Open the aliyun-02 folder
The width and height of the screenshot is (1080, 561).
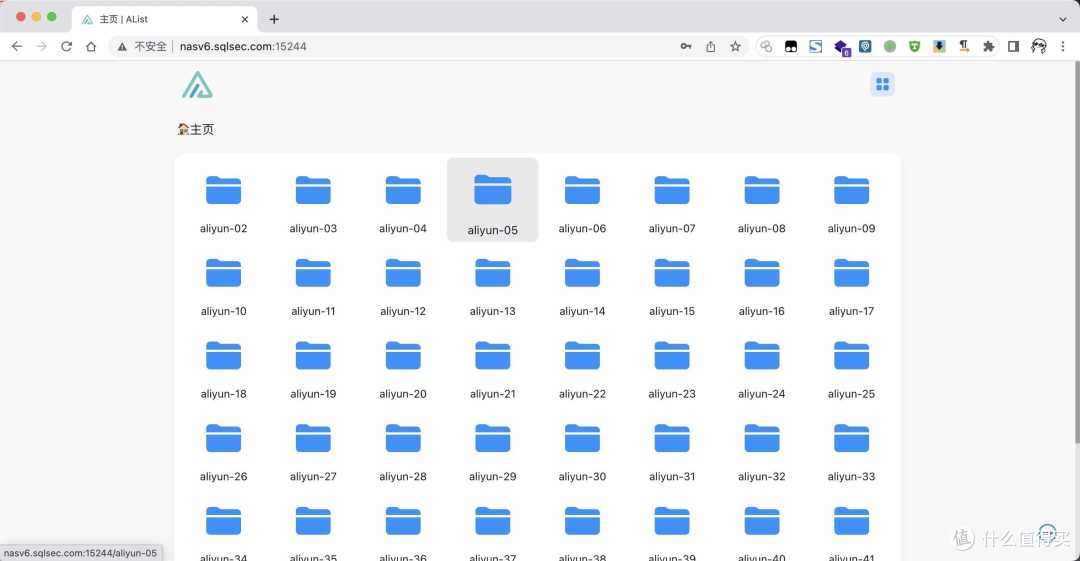click(x=223, y=199)
